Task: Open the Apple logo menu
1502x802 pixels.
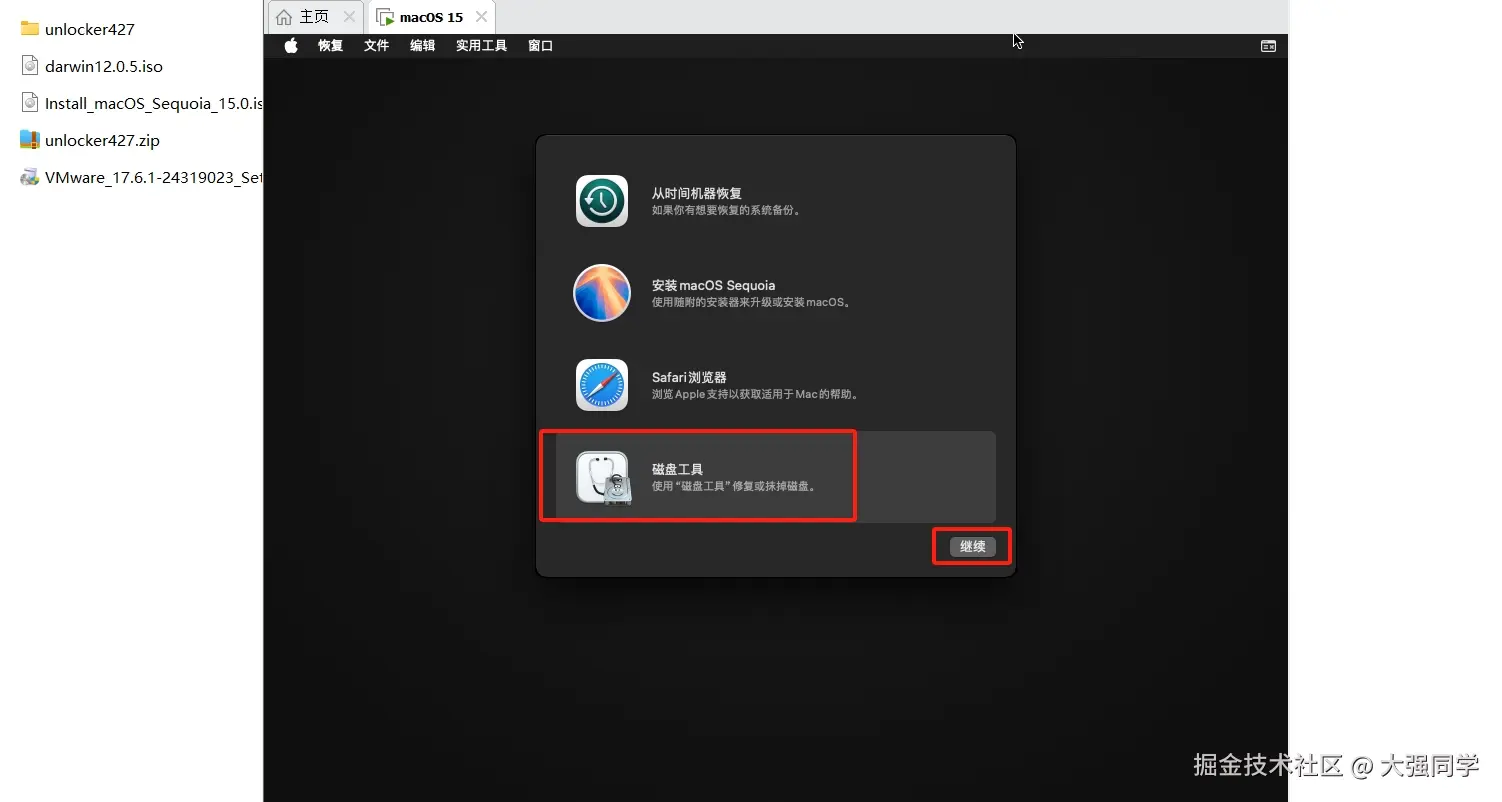Action: pos(291,46)
